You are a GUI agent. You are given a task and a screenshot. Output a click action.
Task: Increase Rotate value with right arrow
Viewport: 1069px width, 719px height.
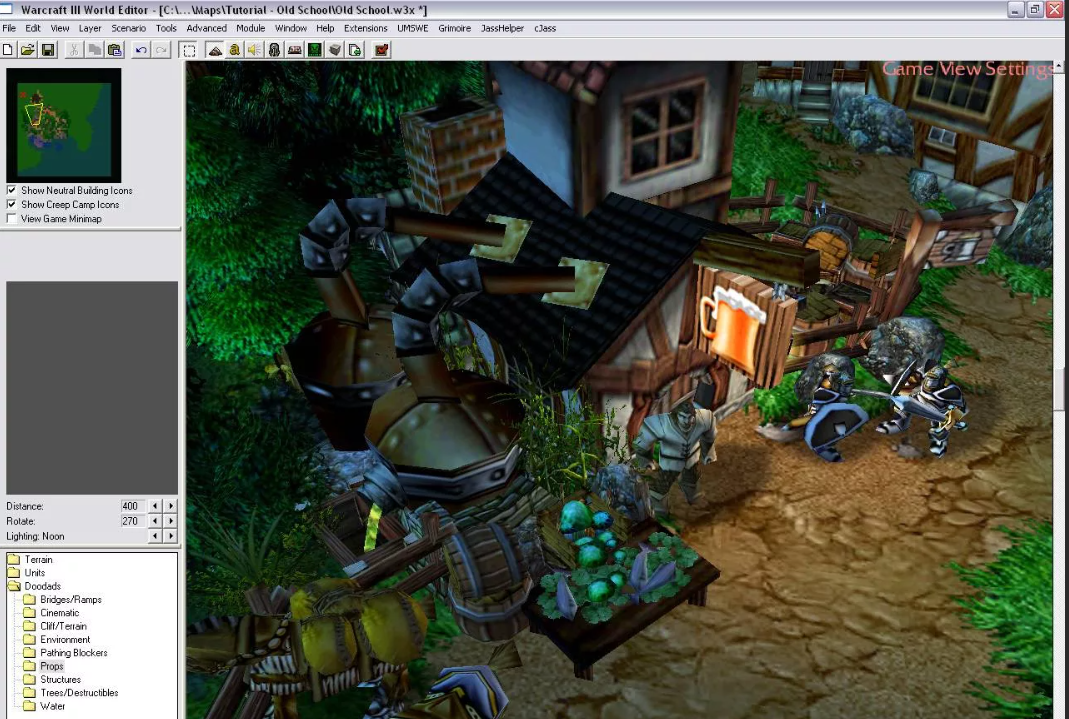pos(170,521)
